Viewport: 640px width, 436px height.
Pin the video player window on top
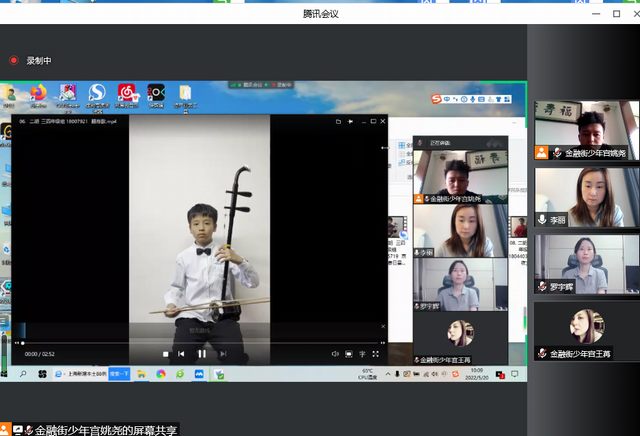(350, 122)
